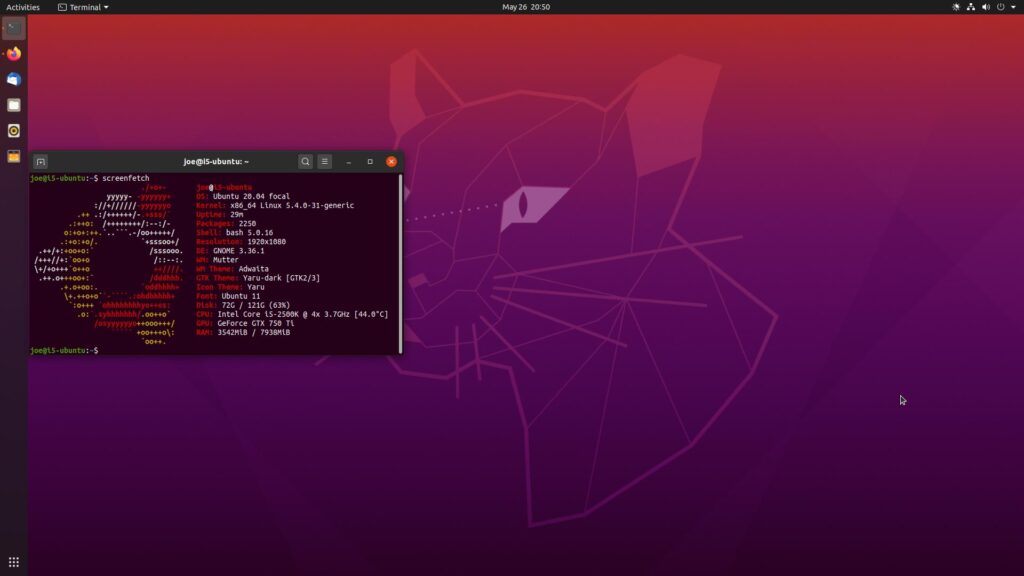Open the terminal hamburger menu
Image resolution: width=1024 pixels, height=576 pixels.
pyautogui.click(x=325, y=161)
